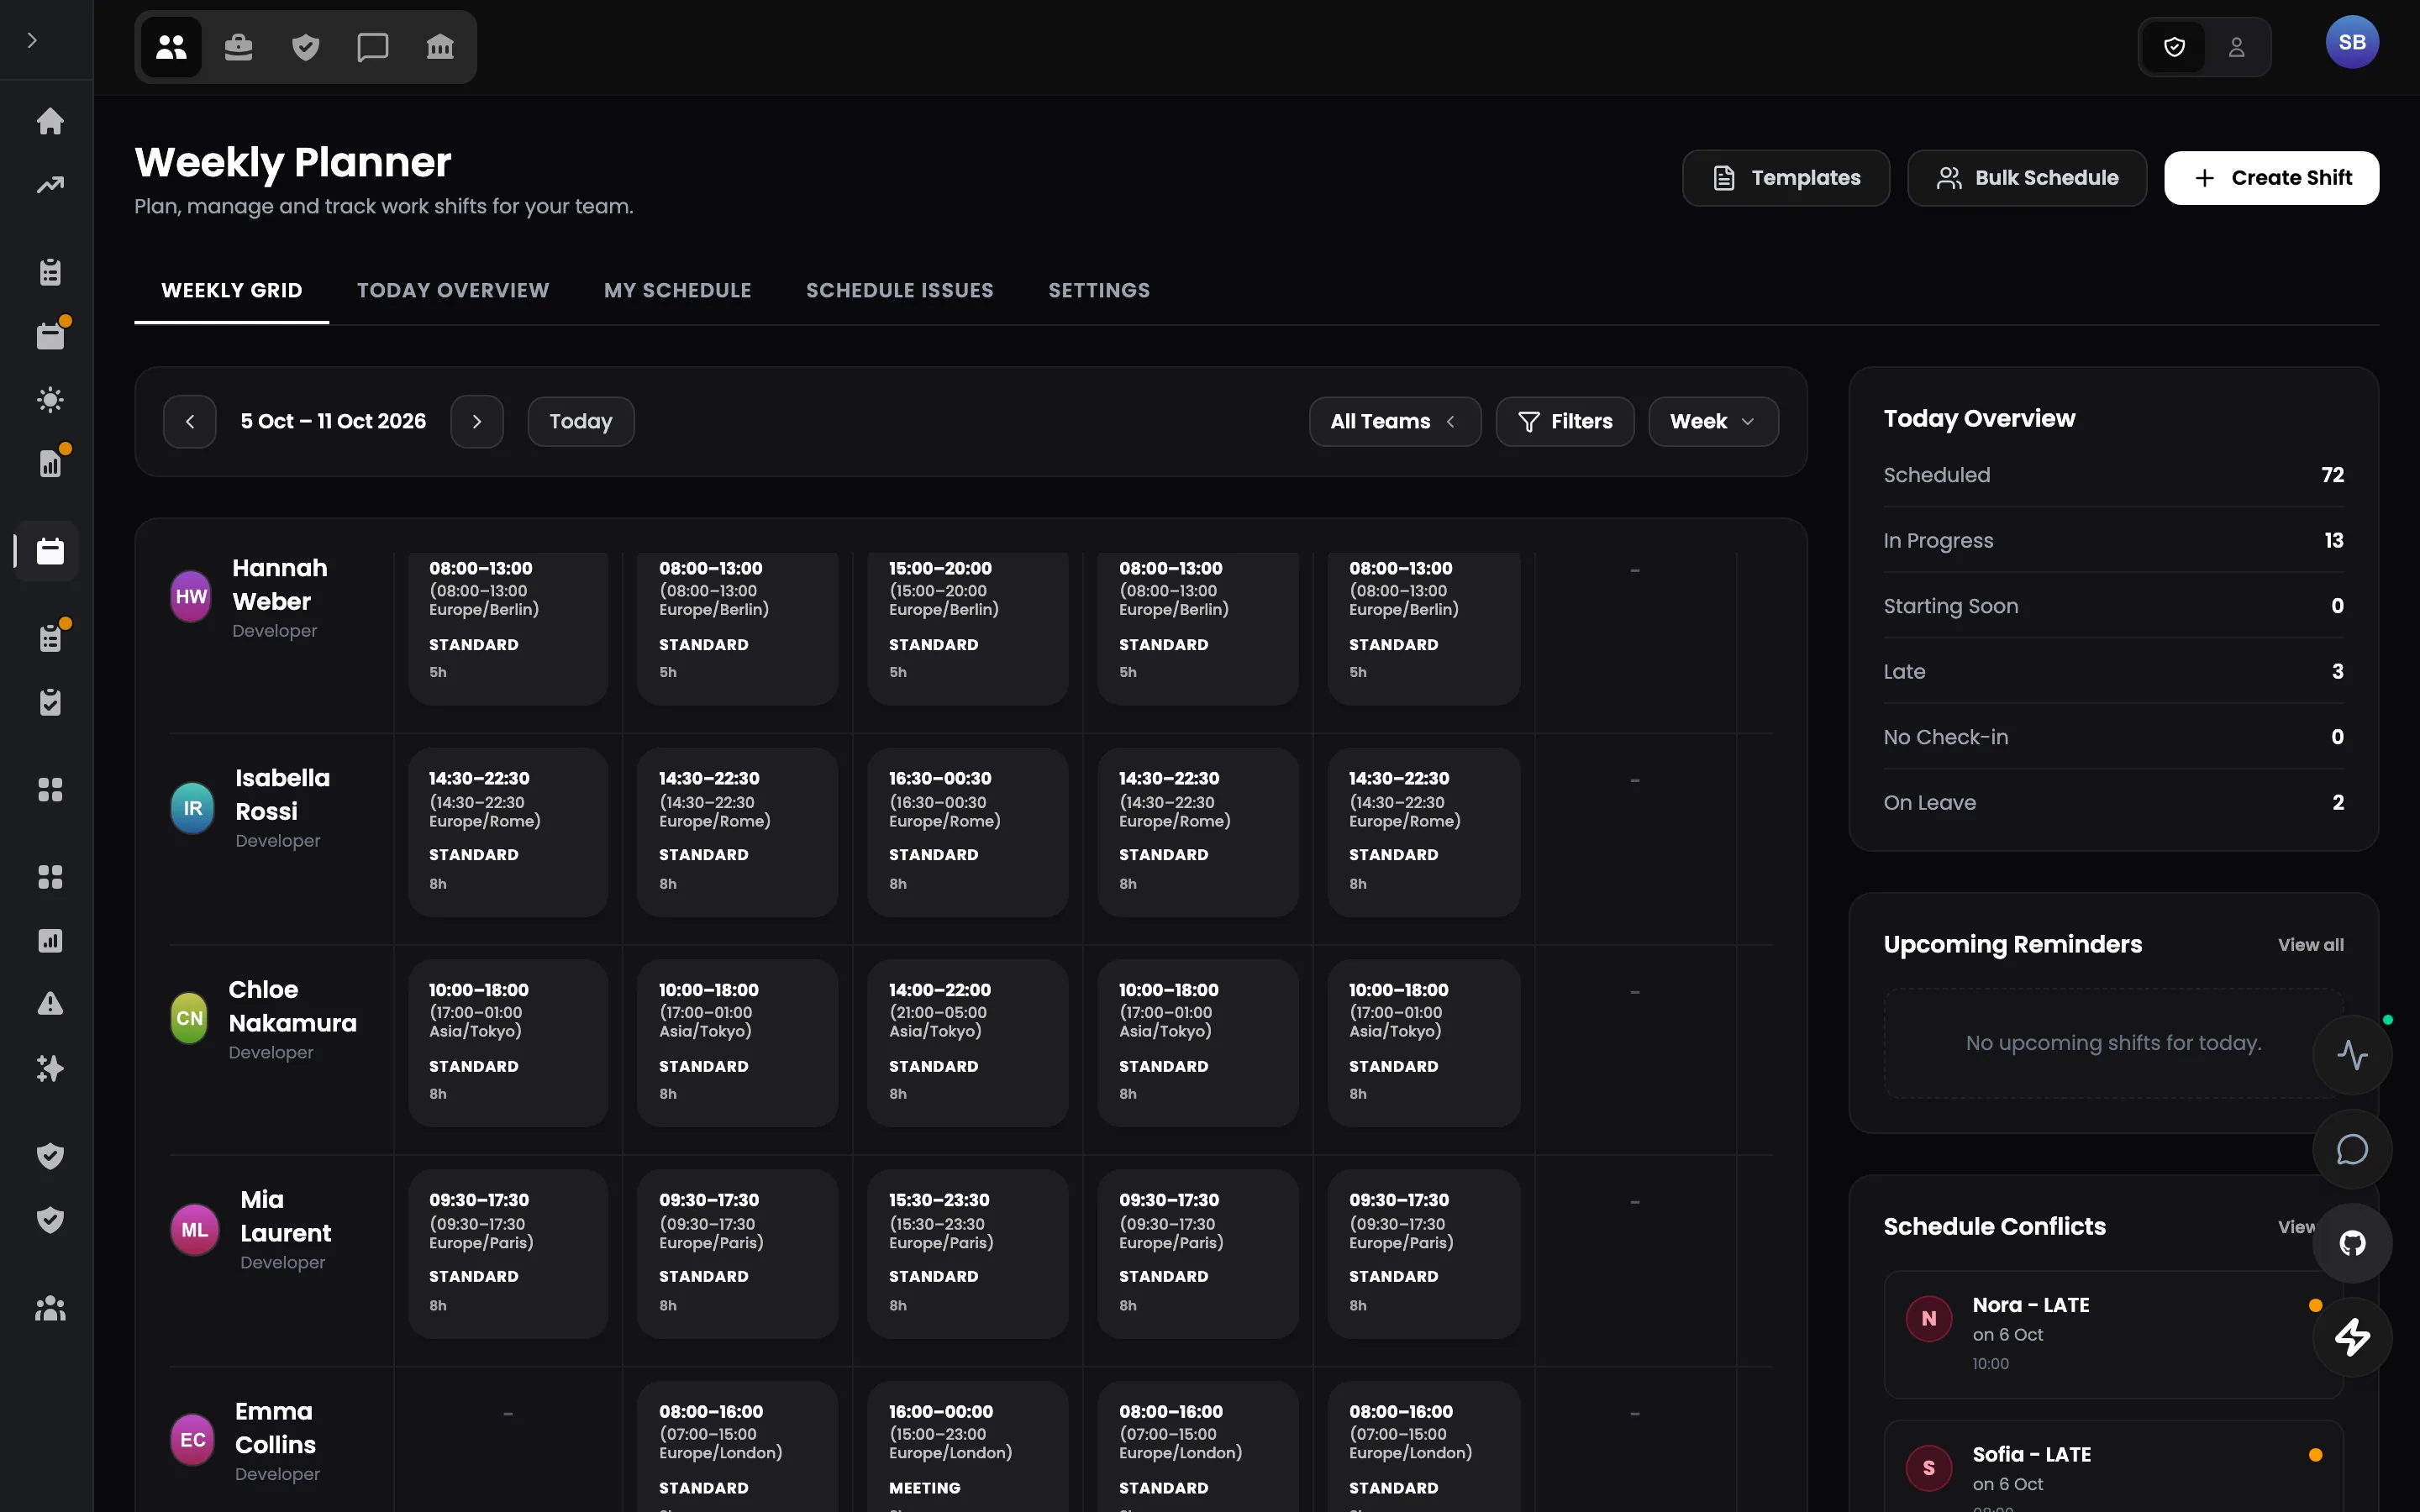This screenshot has height=1512, width=2420.
Task: Open the All Teams dropdown
Action: [1394, 421]
